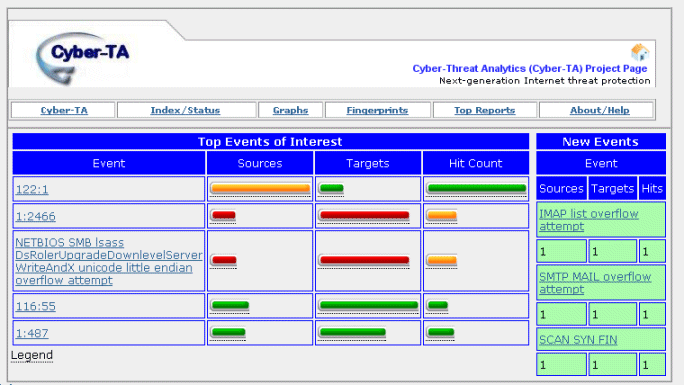
Task: Open Cyber-Threat Analytics Project Page link
Action: [x=530, y=68]
